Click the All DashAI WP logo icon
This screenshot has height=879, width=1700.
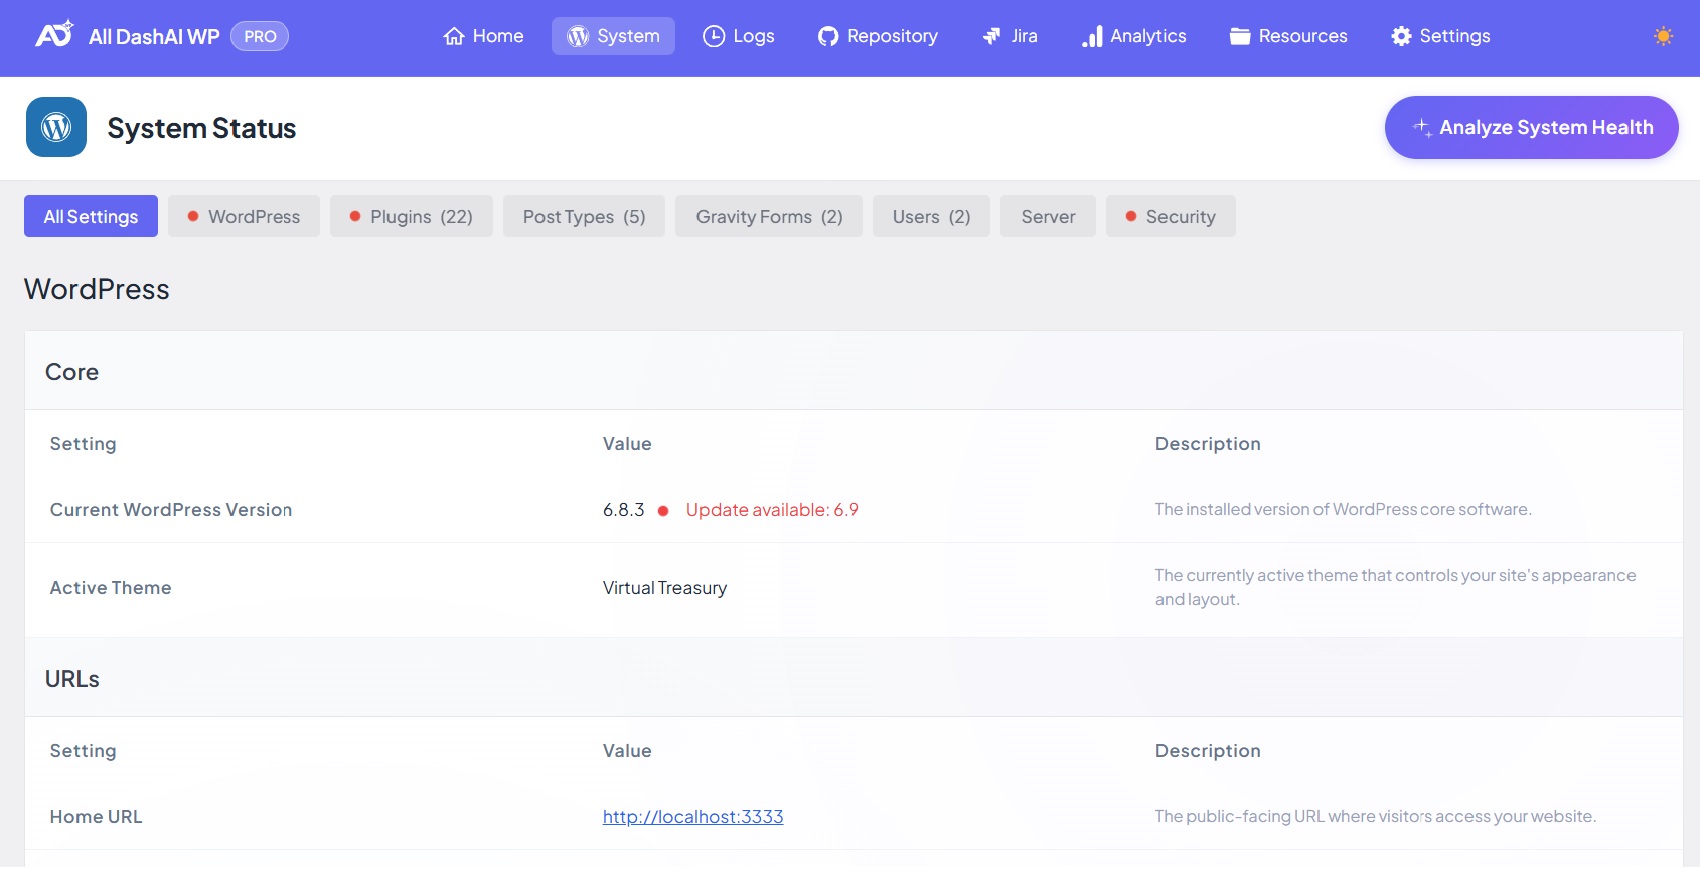54,35
